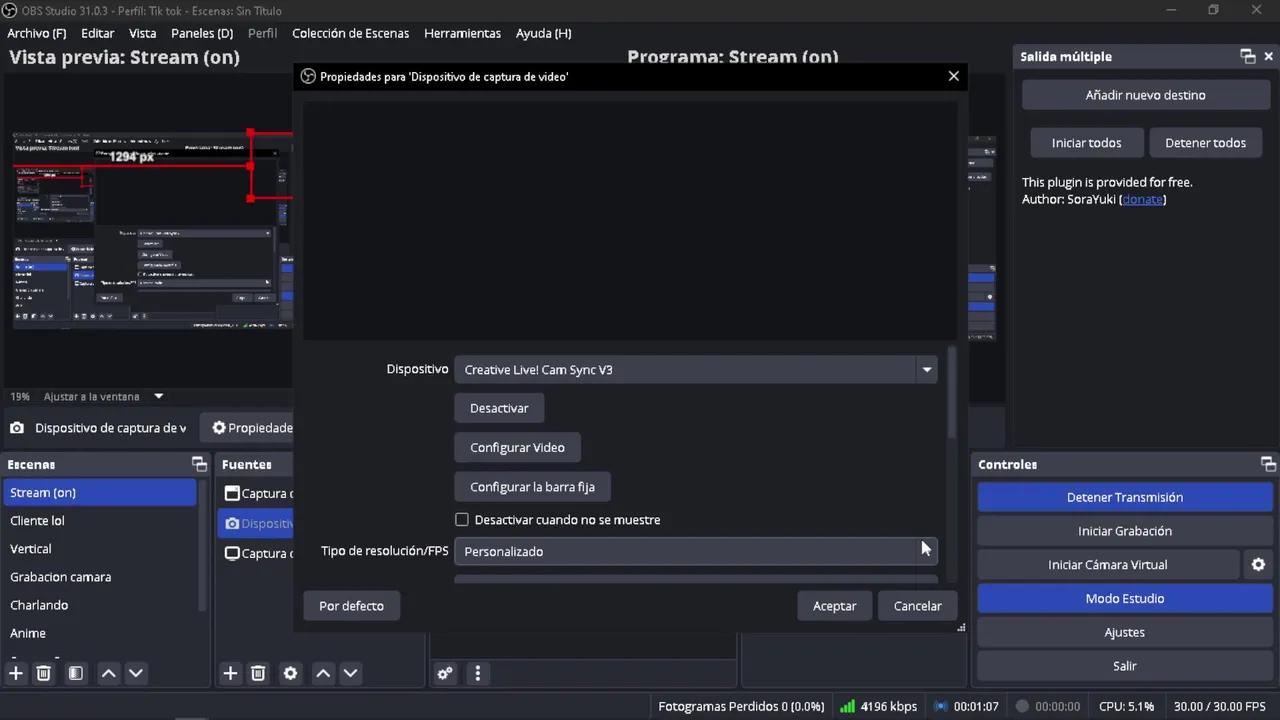Click Aceptar in the properties dialog

point(835,606)
